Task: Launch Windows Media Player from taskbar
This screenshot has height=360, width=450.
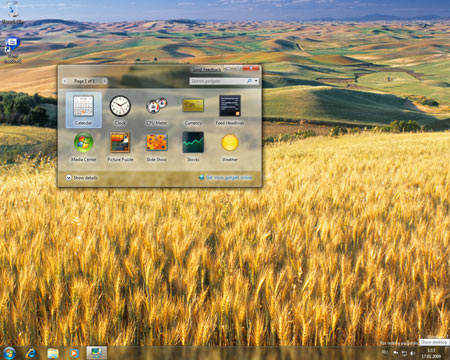Action: click(x=74, y=353)
